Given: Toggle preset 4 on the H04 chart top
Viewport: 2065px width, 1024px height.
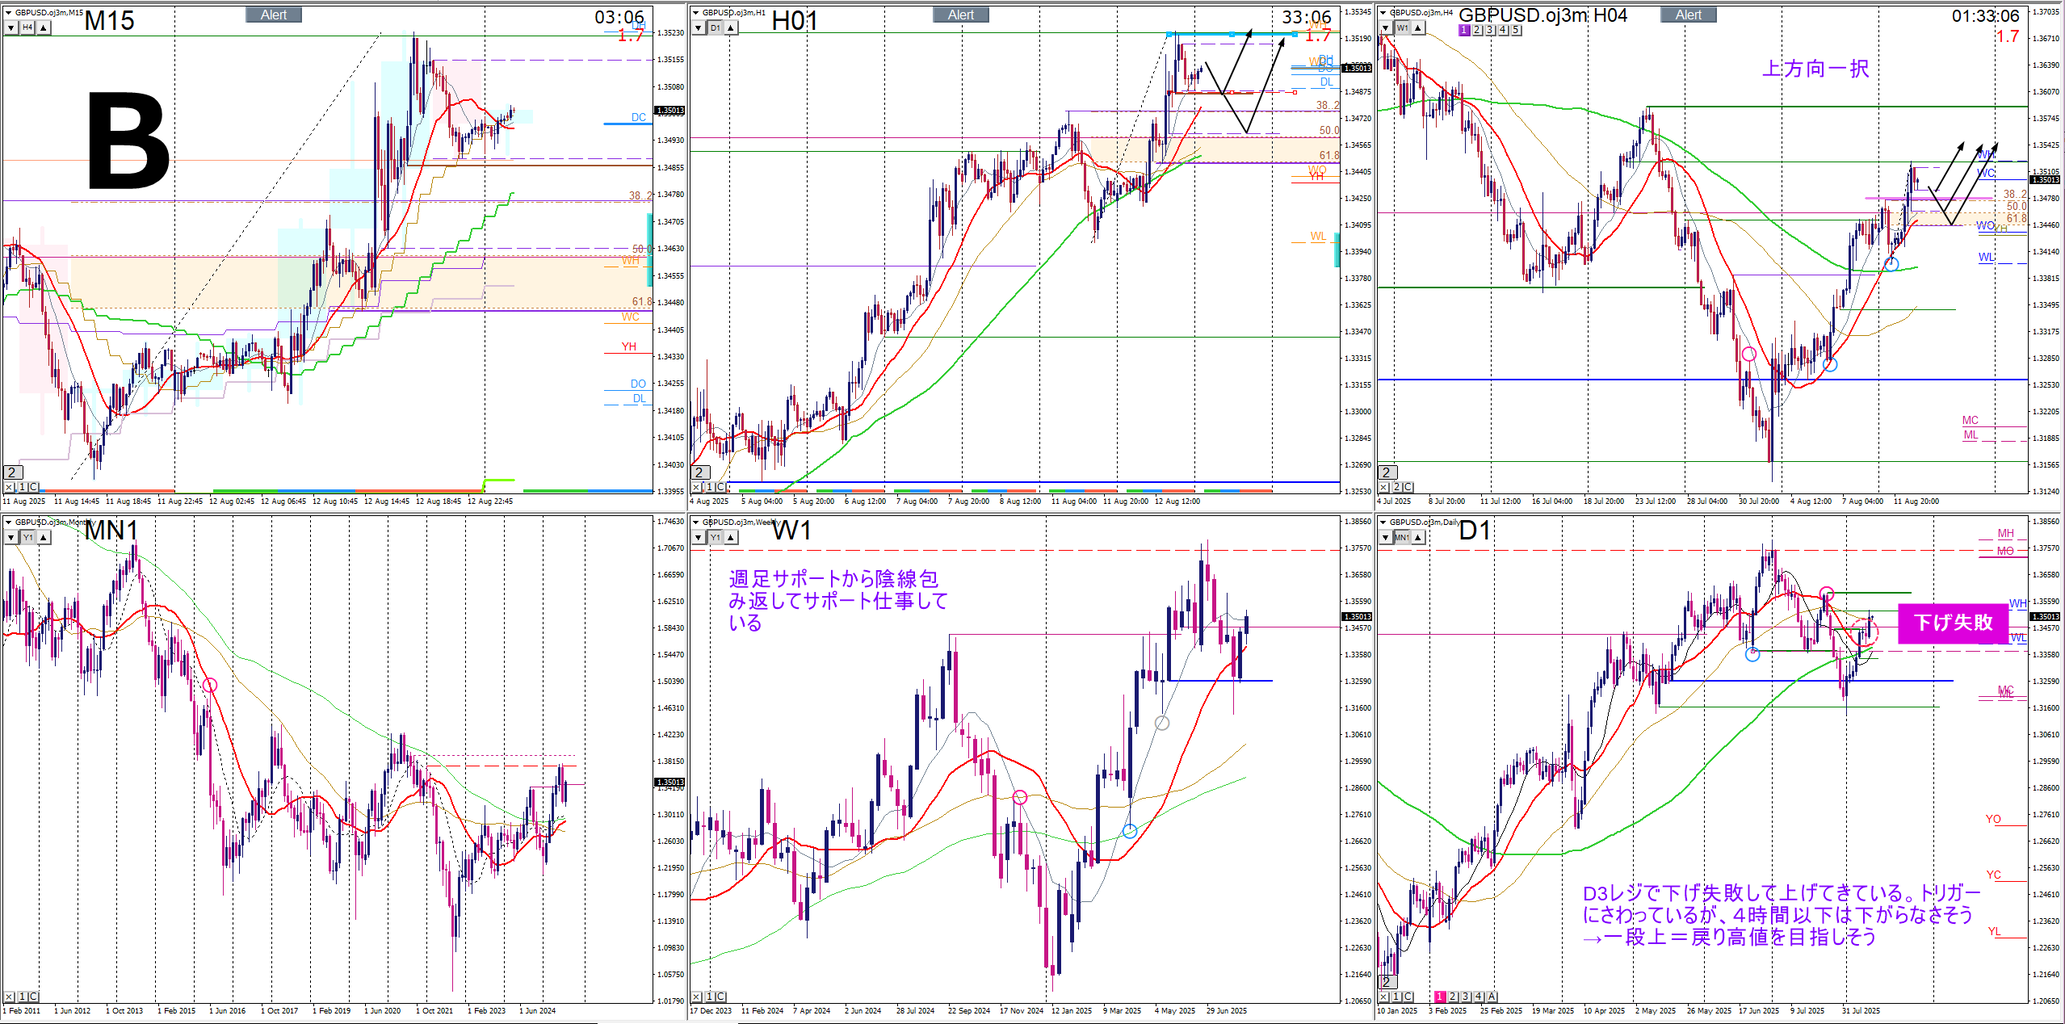Looking at the screenshot, I should tap(1503, 31).
